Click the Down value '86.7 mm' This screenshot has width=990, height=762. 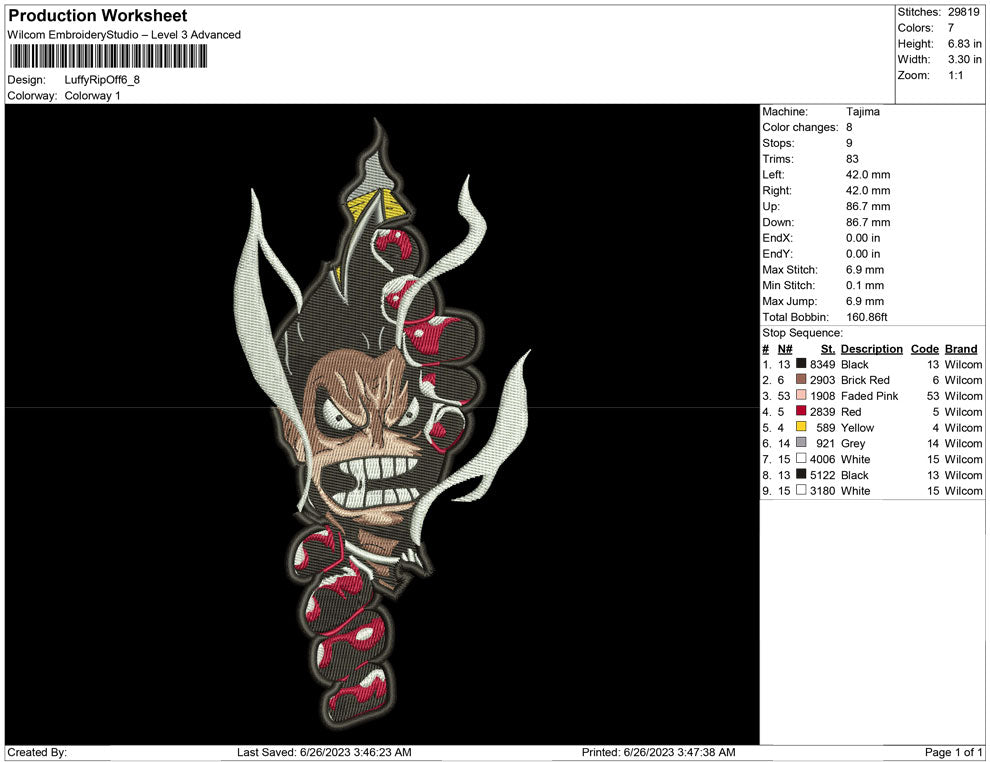tap(868, 222)
